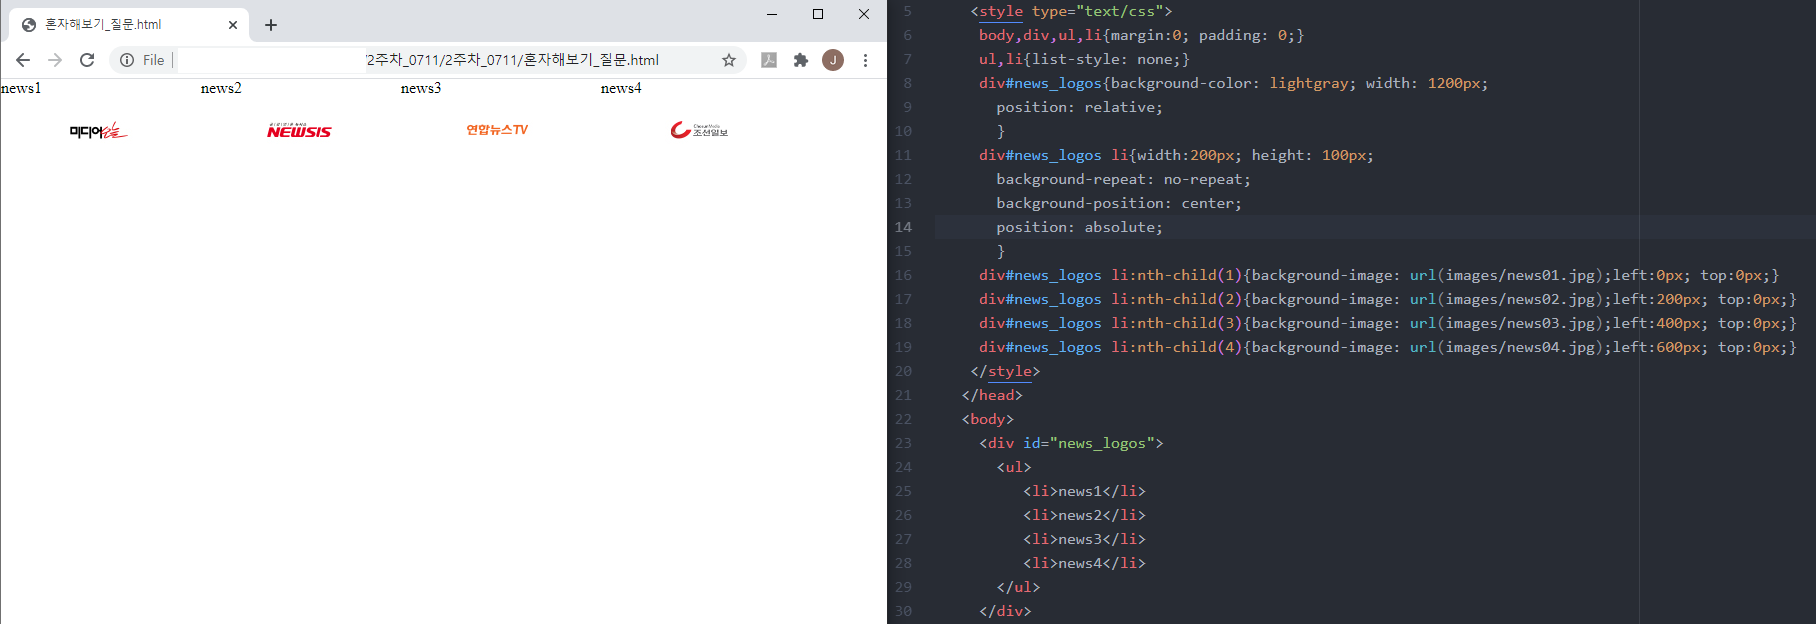Click the <ul> tag line in editor
Viewport: 1816px width, 624px height.
click(x=1014, y=467)
